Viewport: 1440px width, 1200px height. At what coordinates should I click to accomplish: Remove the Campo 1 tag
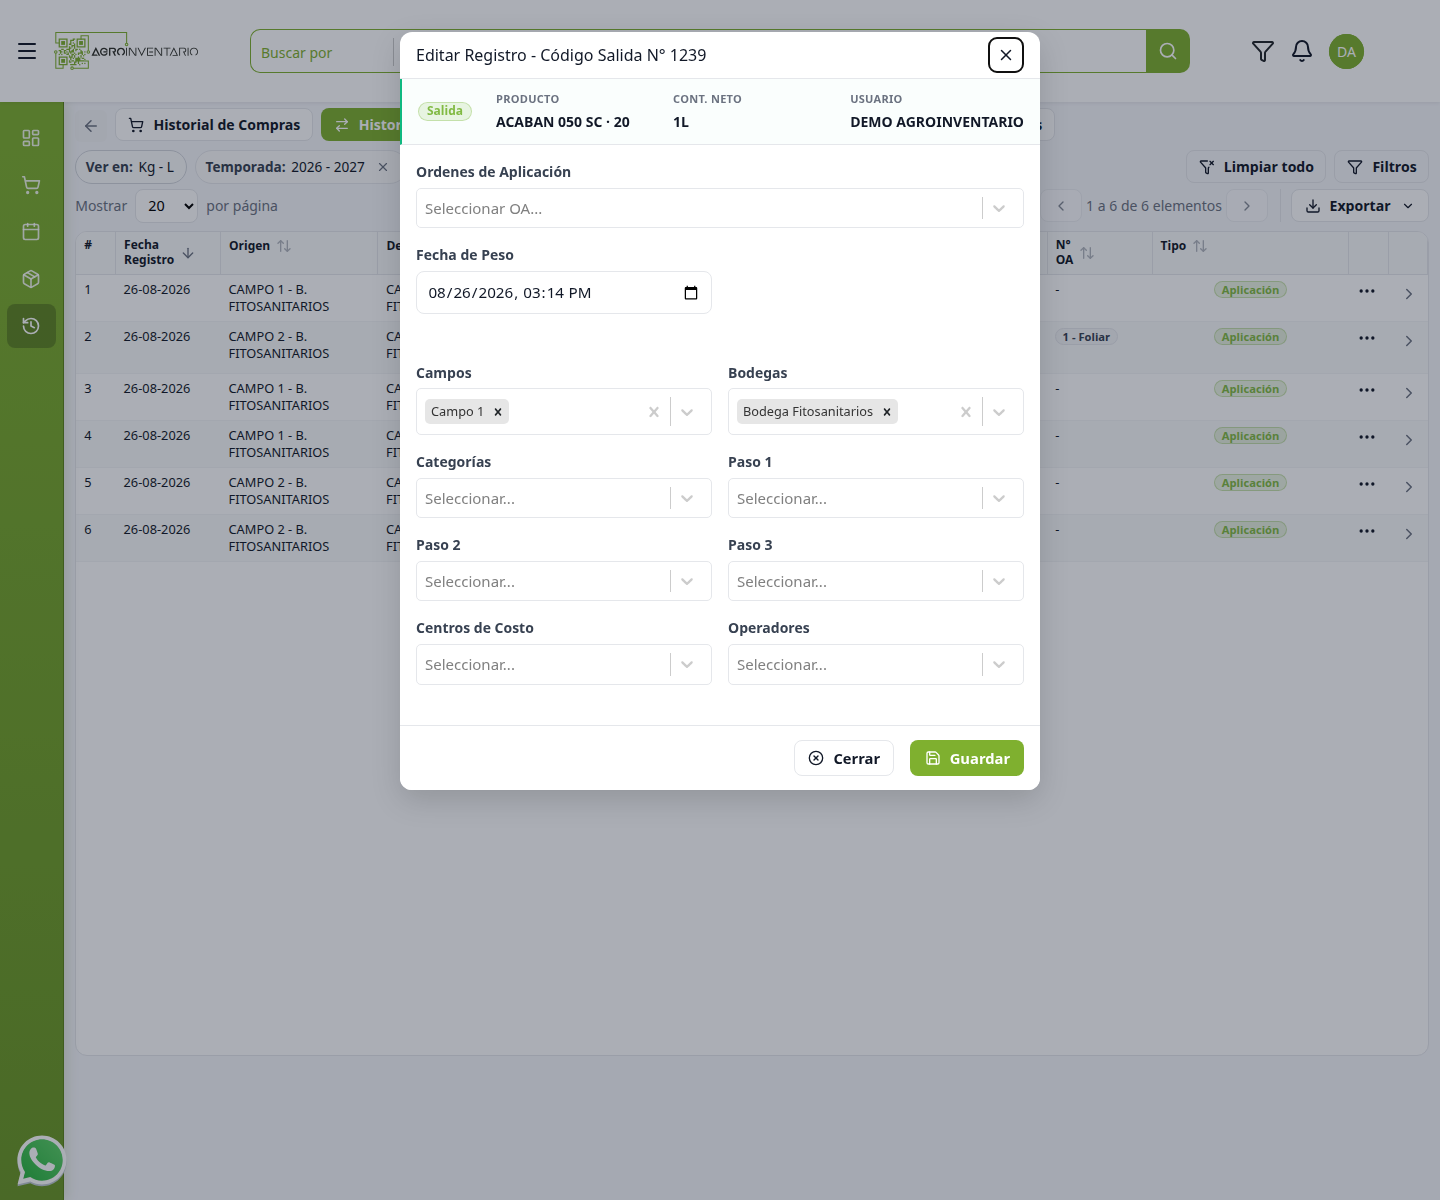point(498,412)
